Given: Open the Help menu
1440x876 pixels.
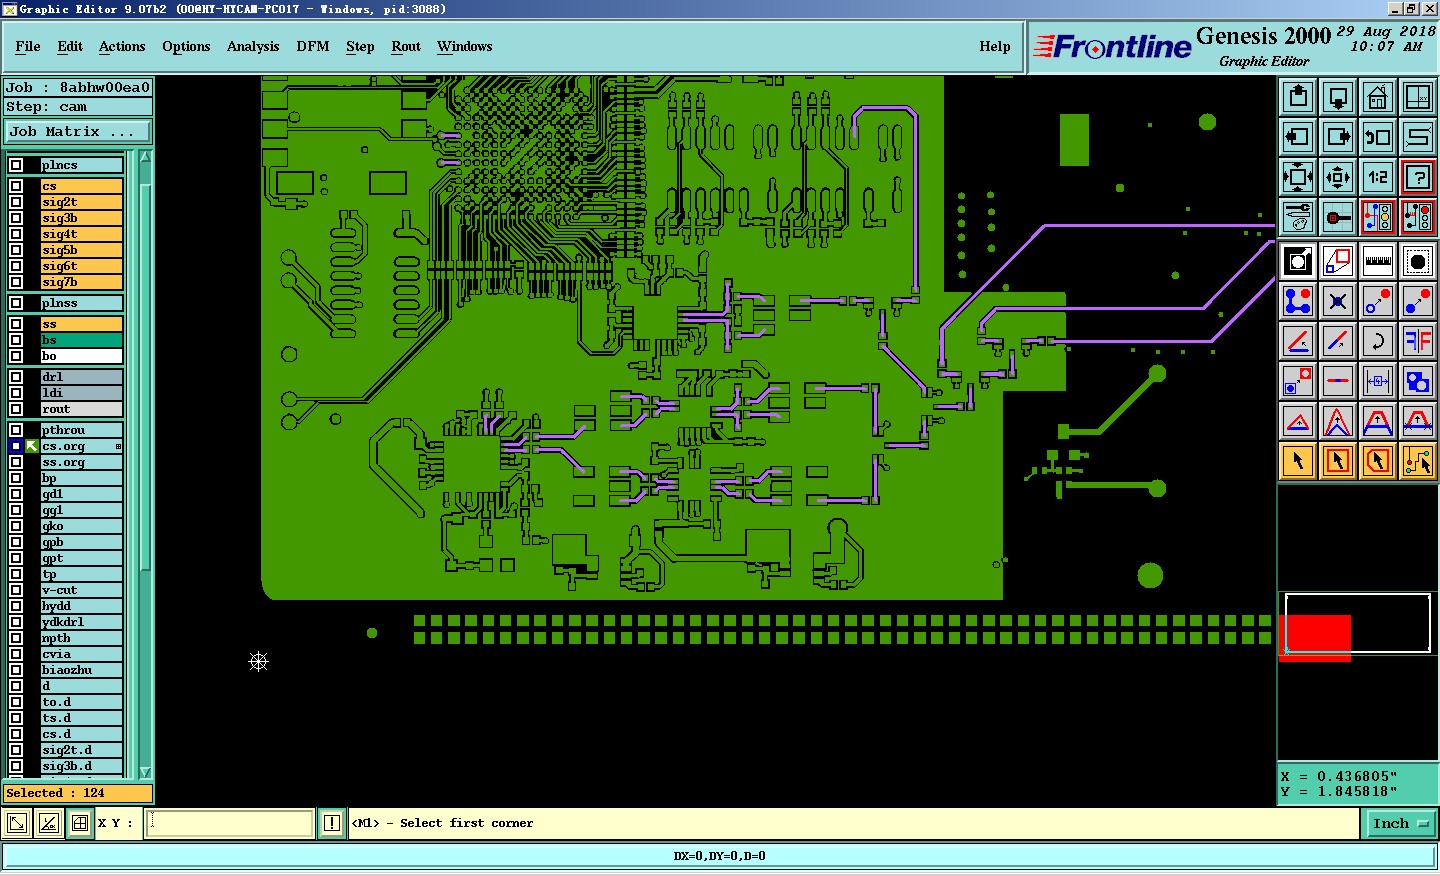Looking at the screenshot, I should pyautogui.click(x=995, y=46).
